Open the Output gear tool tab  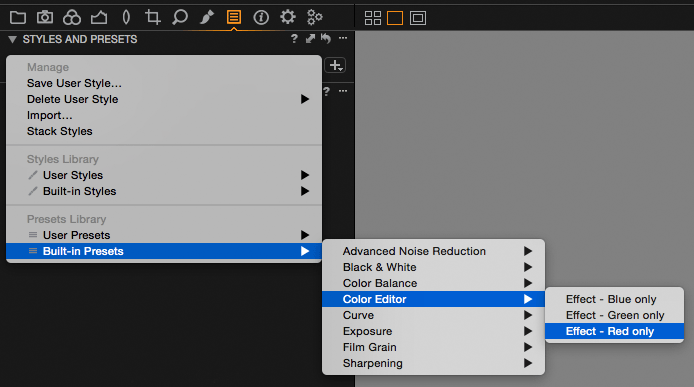click(x=288, y=17)
